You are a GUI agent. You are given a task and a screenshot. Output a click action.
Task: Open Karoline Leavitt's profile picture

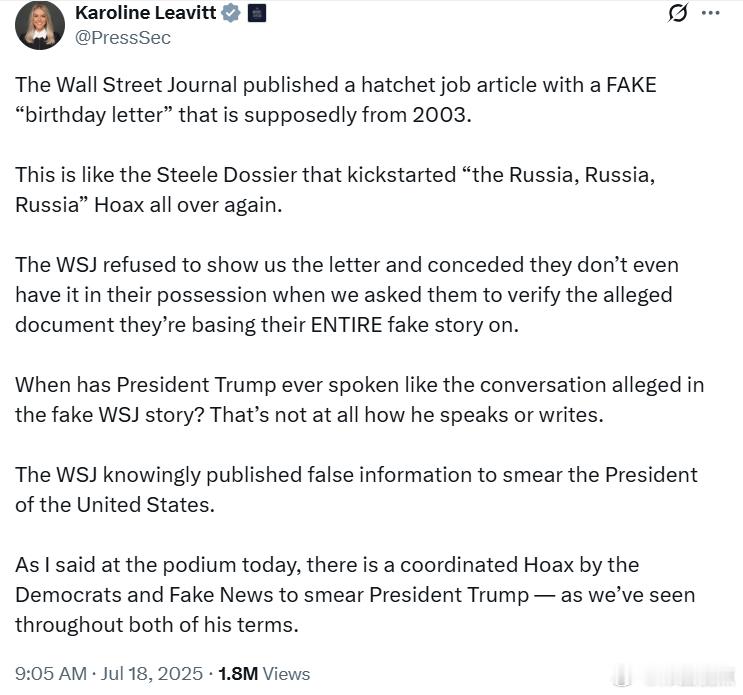point(40,25)
